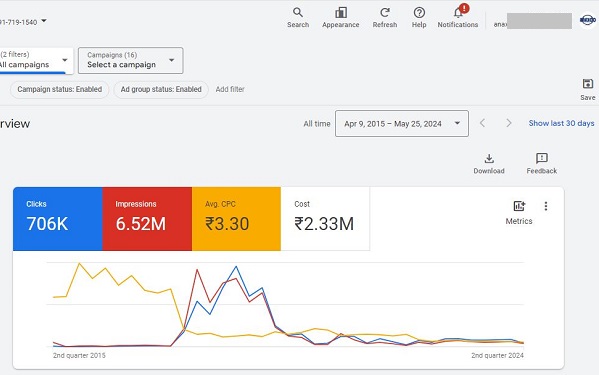This screenshot has height=375, width=599.
Task: Click Show last 30 days link
Action: pyautogui.click(x=561, y=123)
